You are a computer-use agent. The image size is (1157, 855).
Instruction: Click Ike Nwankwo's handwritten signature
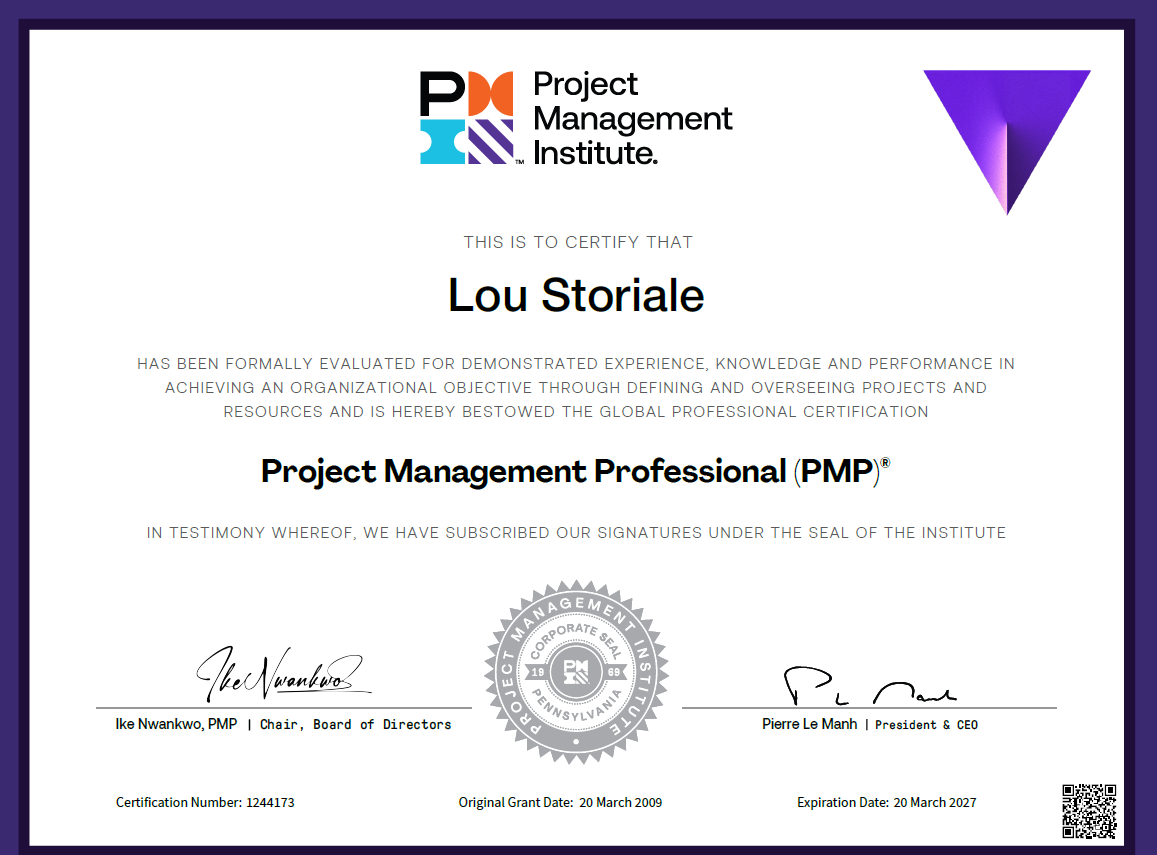pyautogui.click(x=283, y=674)
